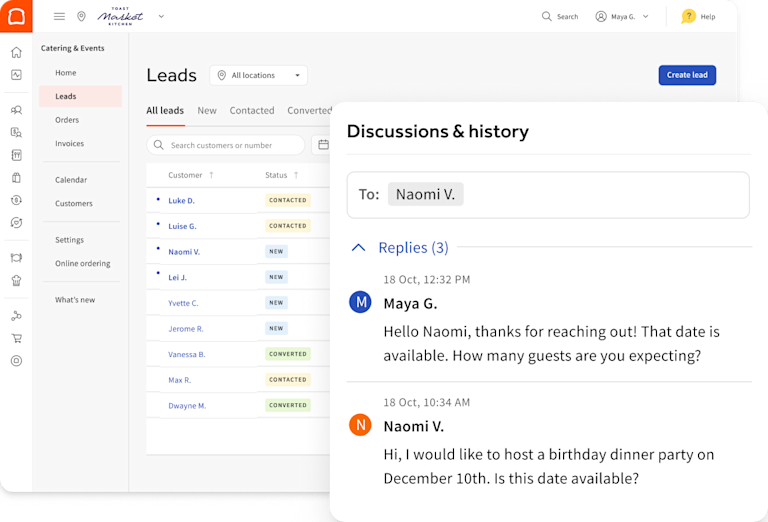The width and height of the screenshot is (768, 522).
Task: Sort by Status column arrow
Action: [x=296, y=175]
